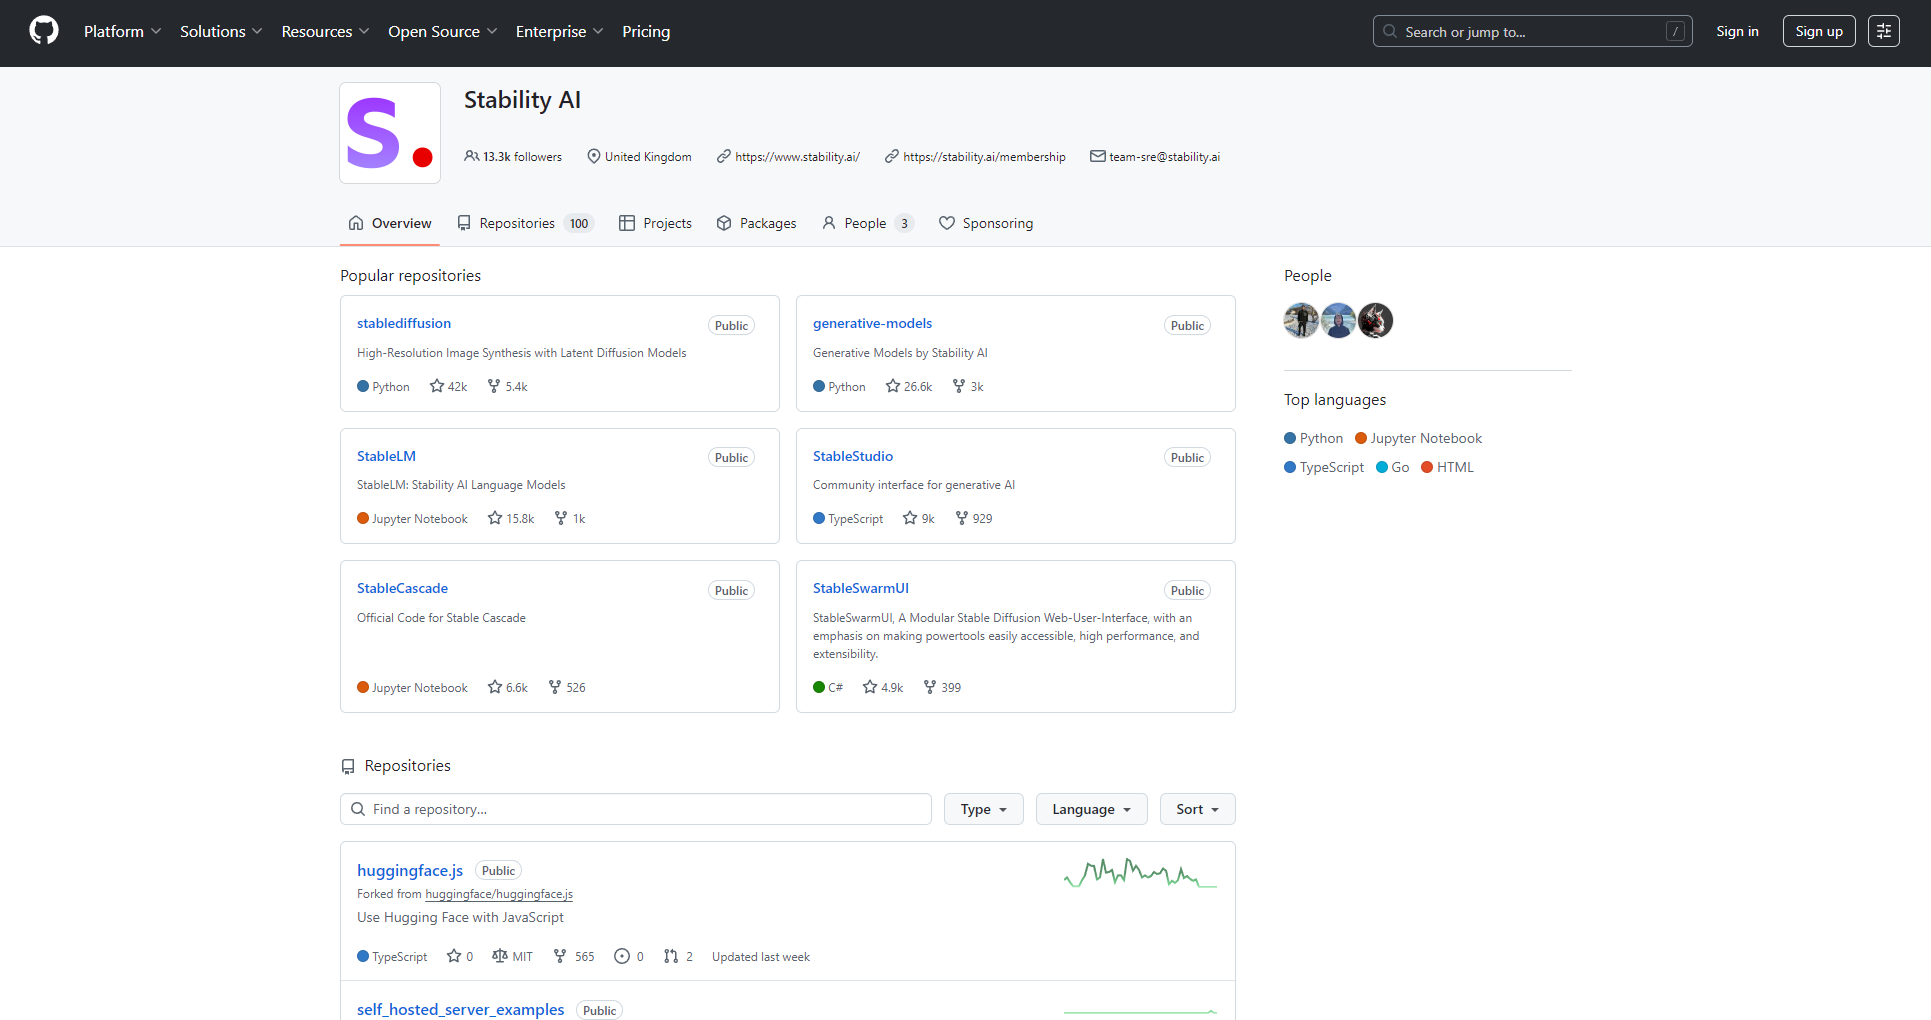The width and height of the screenshot is (1931, 1020).
Task: Click the issues icon for huggingface.js
Action: coord(622,956)
